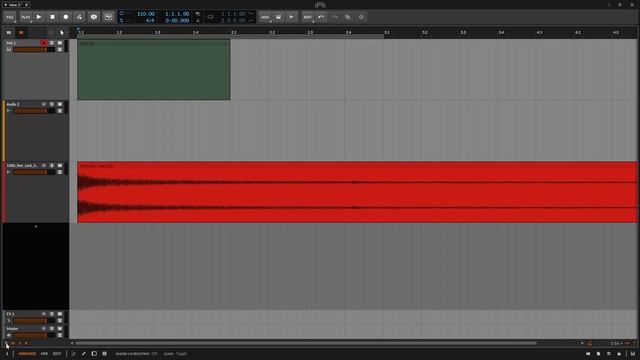Mute the Inst 1 track
Image resolution: width=640 pixels, height=360 pixels.
[60, 43]
